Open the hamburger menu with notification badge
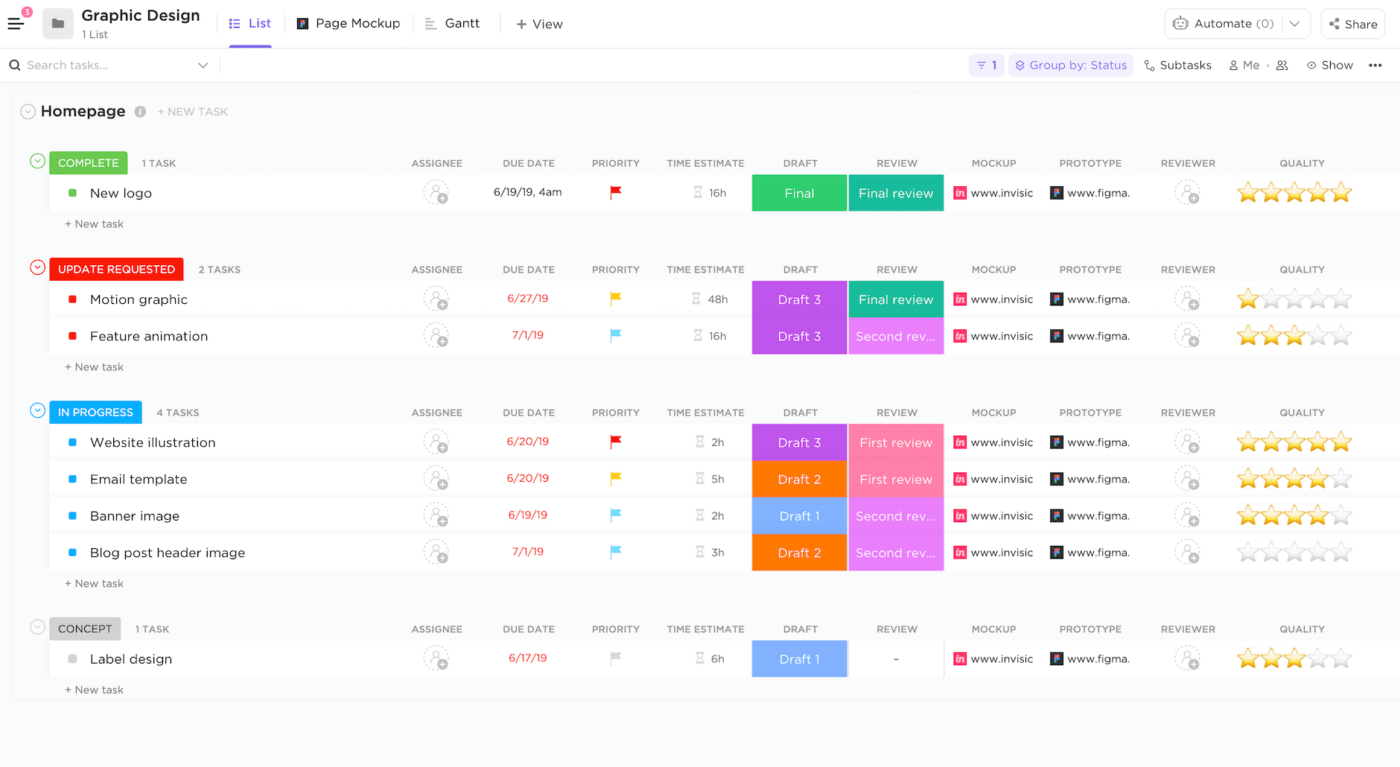Viewport: 1400px width, 767px height. (16, 23)
